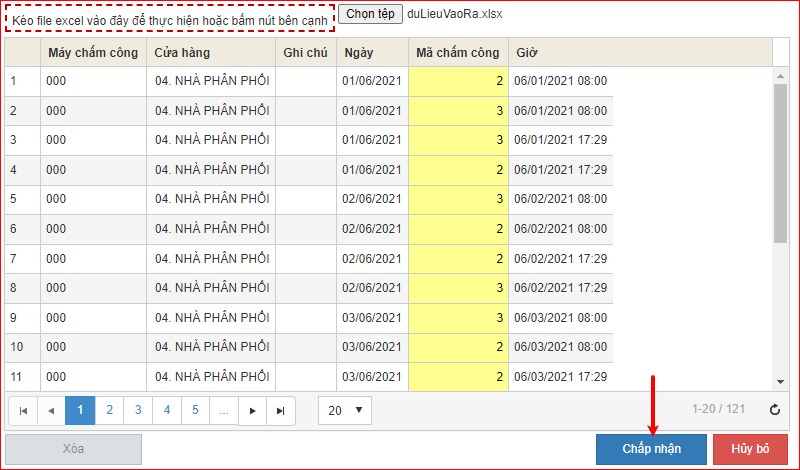
Task: Open page 5 of the table
Action: pos(195,411)
